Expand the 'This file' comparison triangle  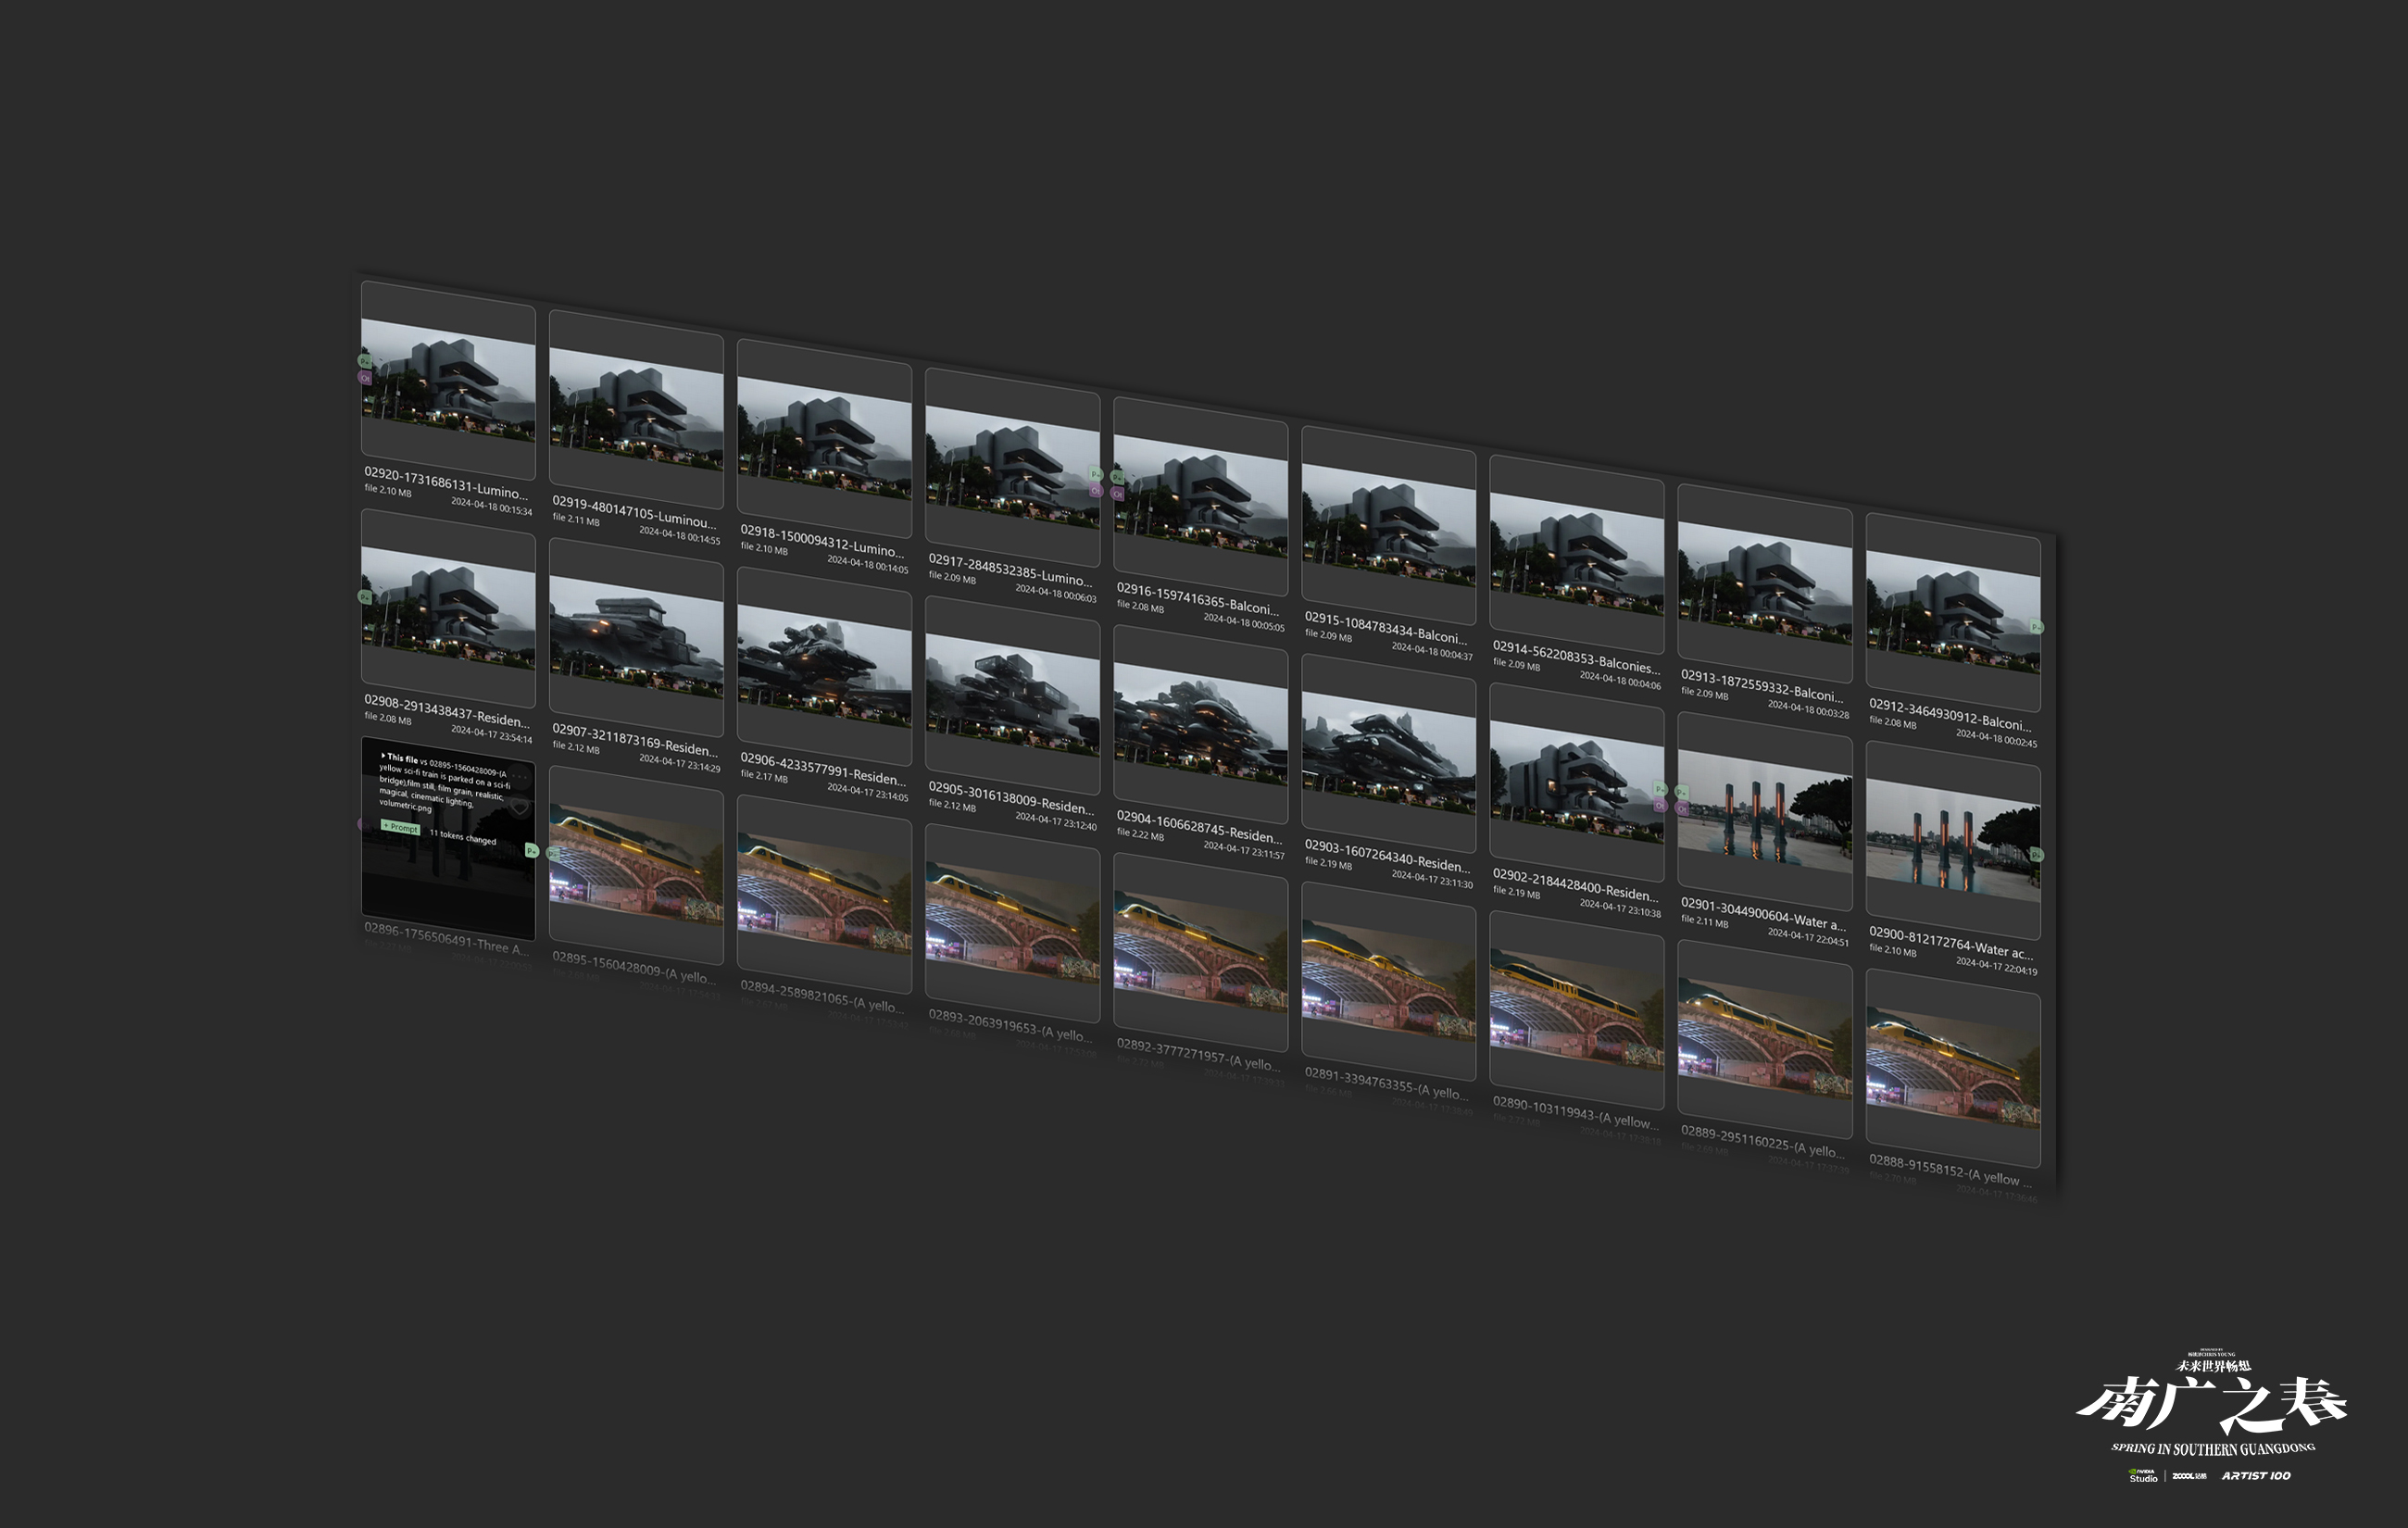click(384, 756)
